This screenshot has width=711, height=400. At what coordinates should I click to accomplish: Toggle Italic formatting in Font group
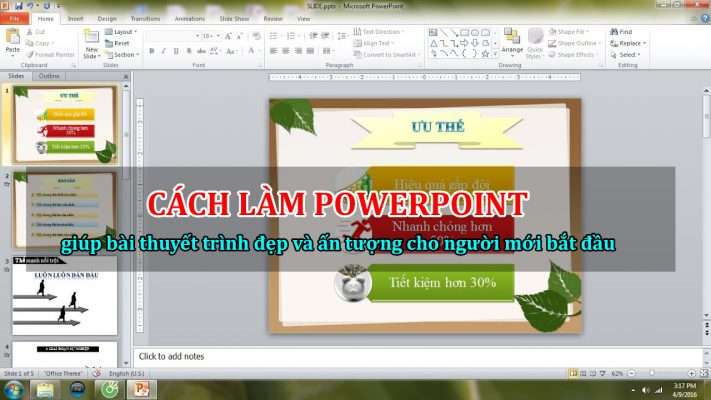pos(165,51)
